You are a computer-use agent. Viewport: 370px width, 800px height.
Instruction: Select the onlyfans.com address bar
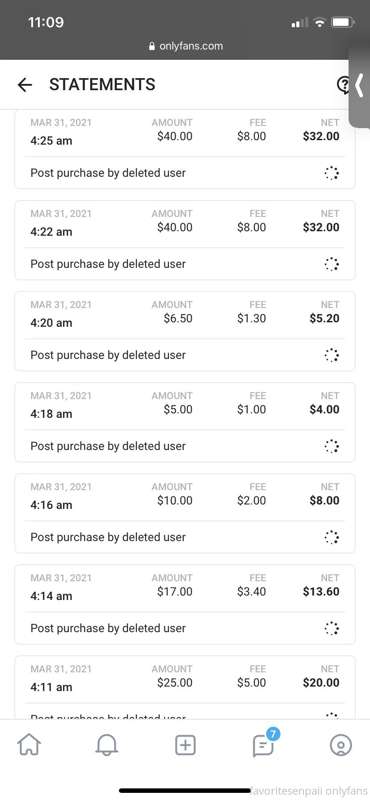click(185, 46)
